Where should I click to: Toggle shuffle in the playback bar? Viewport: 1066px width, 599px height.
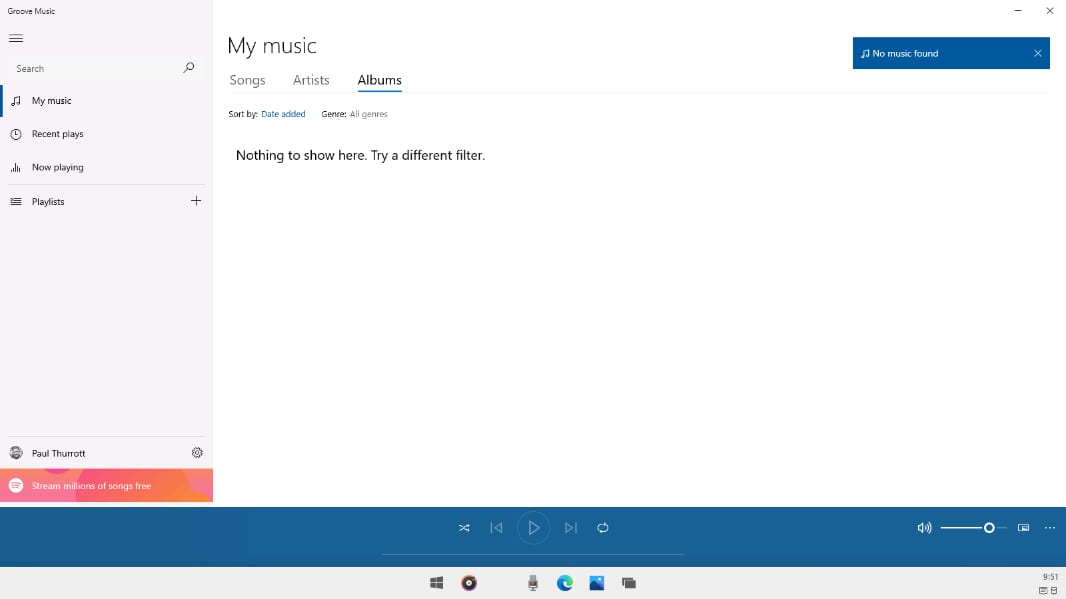coord(464,528)
